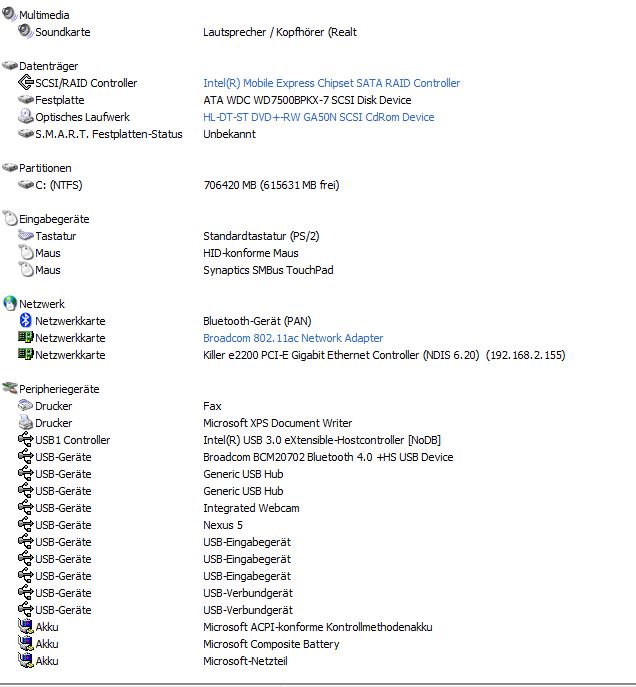The height and width of the screenshot is (687, 636).
Task: Click the 'Optisches Laufwerk' label
Action: pyautogui.click(x=82, y=117)
